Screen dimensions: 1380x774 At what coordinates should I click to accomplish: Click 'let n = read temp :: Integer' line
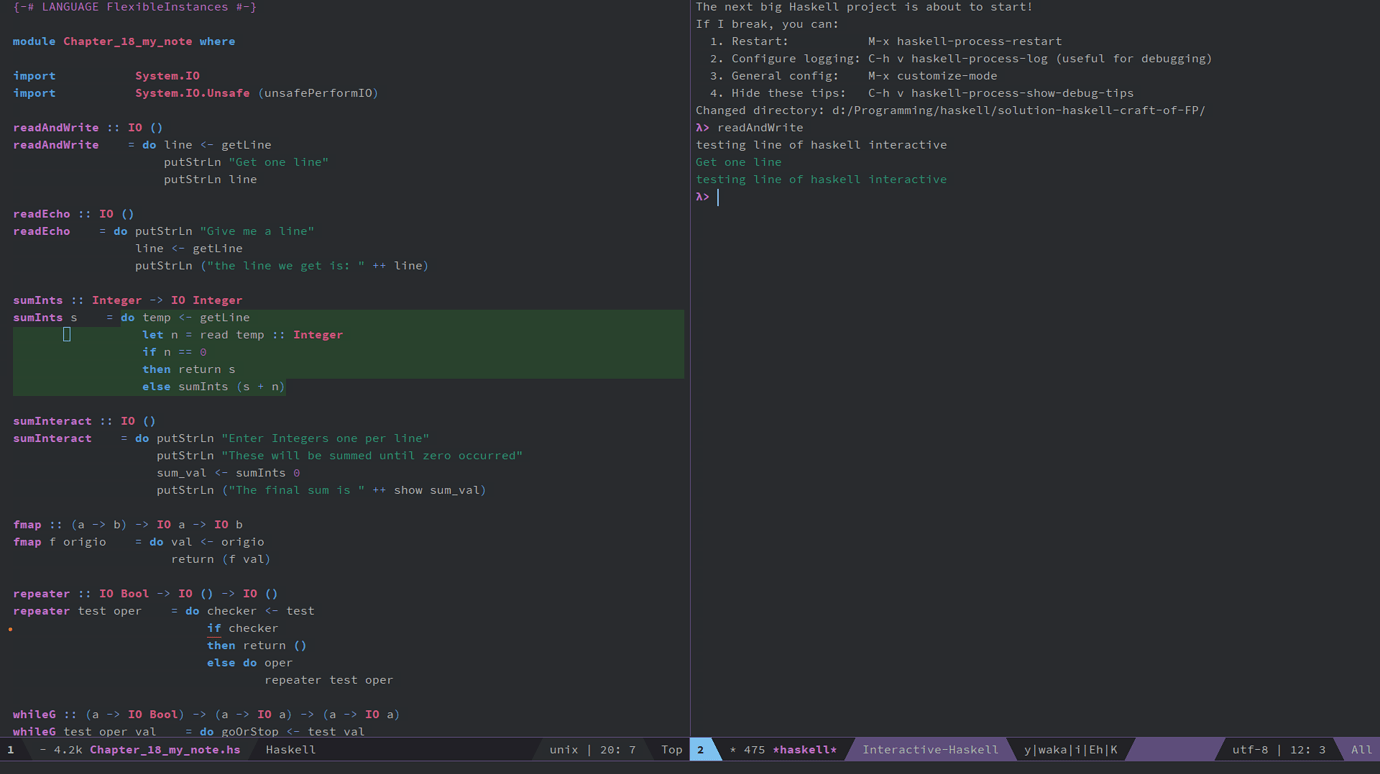(x=242, y=335)
